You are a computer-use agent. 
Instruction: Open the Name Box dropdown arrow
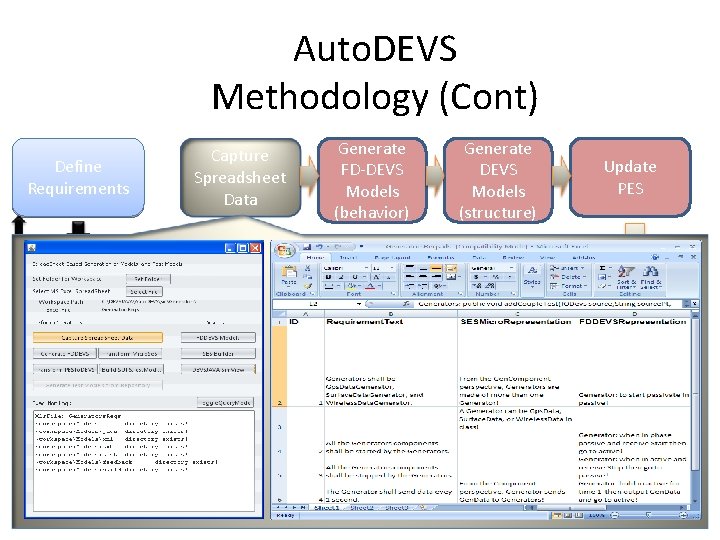point(359,304)
